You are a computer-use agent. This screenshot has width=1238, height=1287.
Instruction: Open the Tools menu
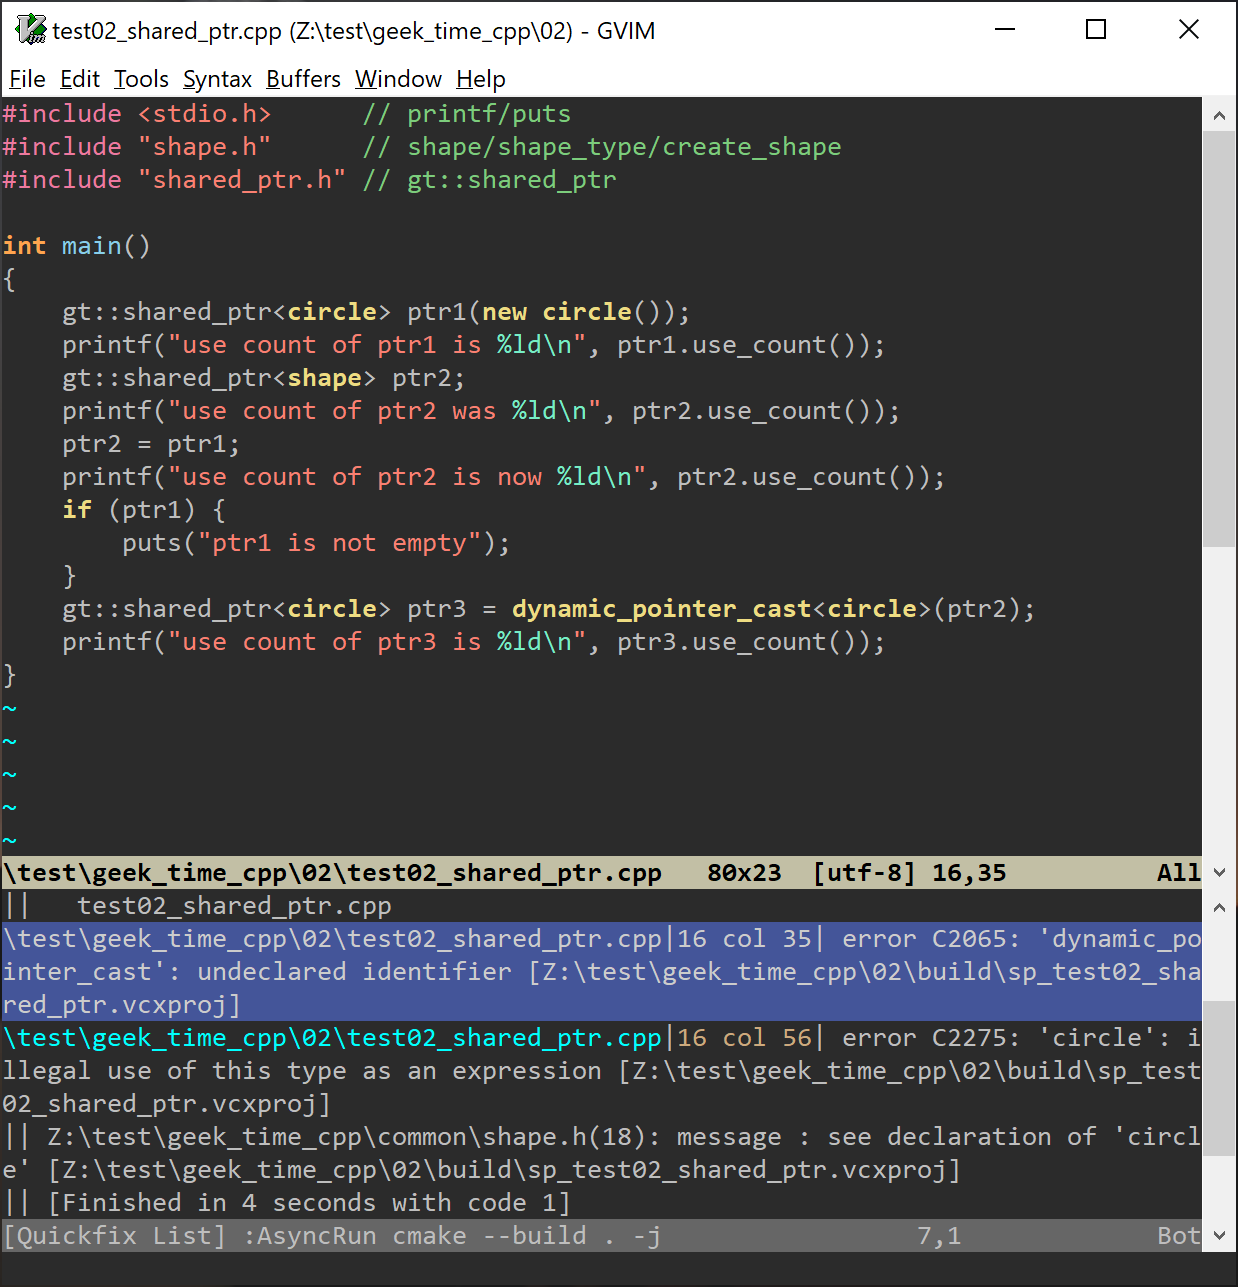pyautogui.click(x=140, y=79)
